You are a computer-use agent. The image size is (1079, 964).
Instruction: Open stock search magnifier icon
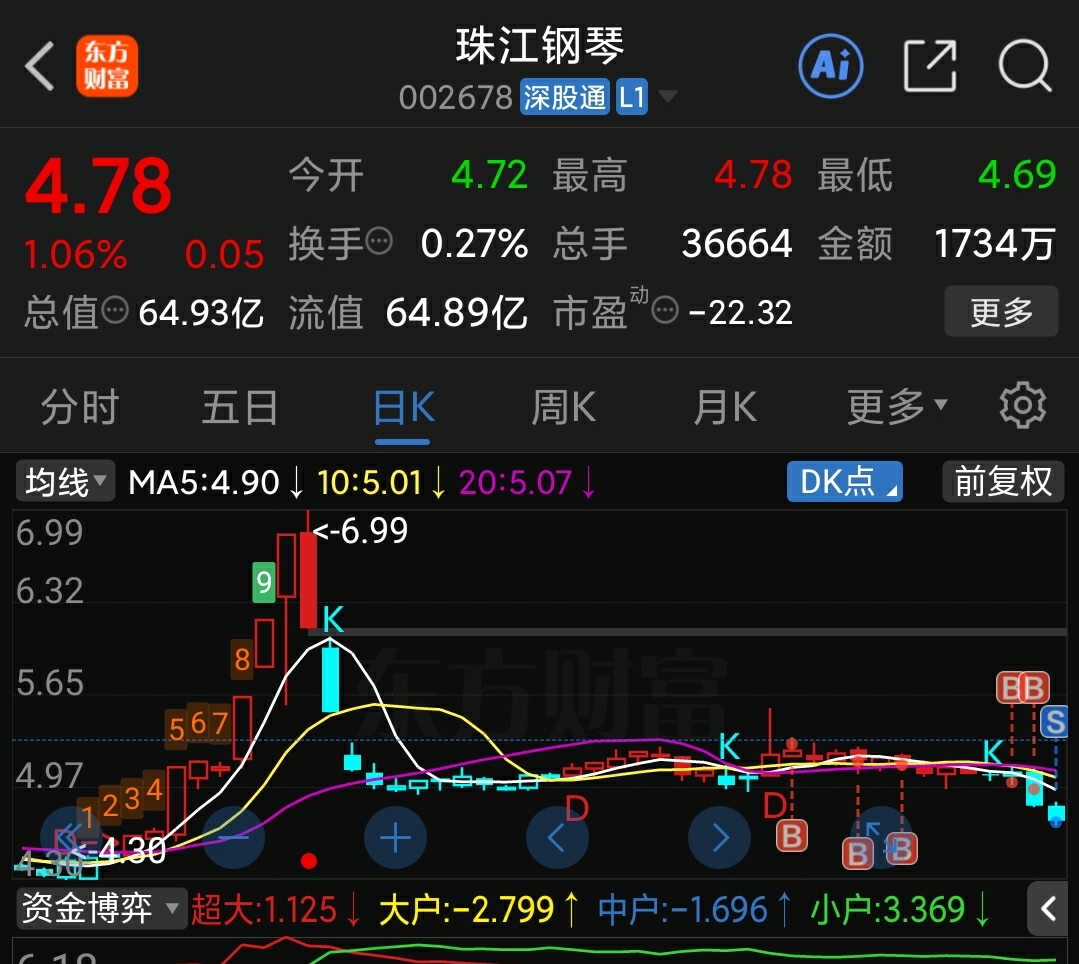[1025, 66]
